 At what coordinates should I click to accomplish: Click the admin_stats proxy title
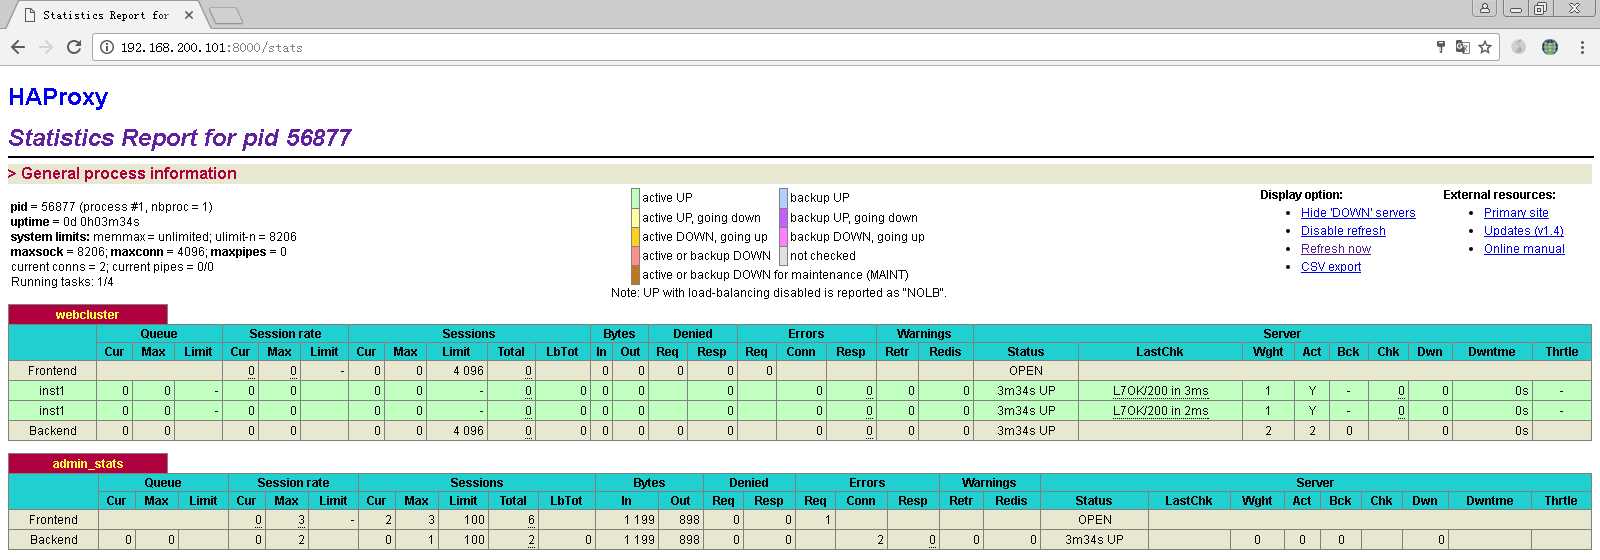pyautogui.click(x=88, y=464)
